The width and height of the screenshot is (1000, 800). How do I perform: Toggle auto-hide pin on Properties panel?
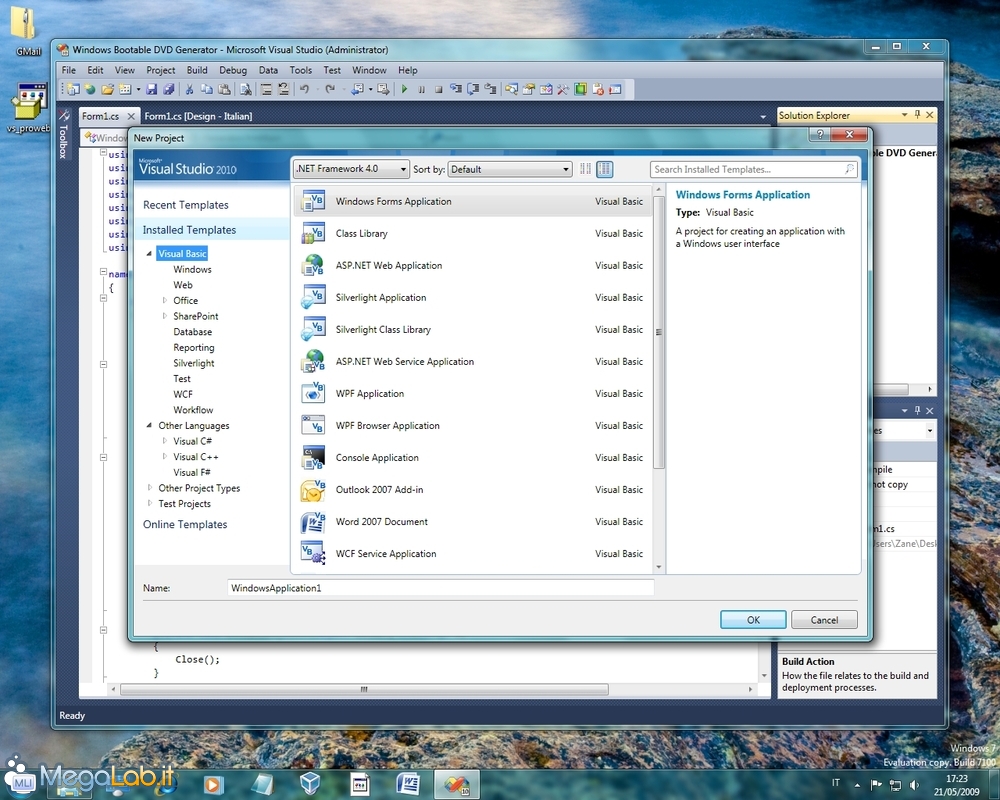click(x=917, y=410)
